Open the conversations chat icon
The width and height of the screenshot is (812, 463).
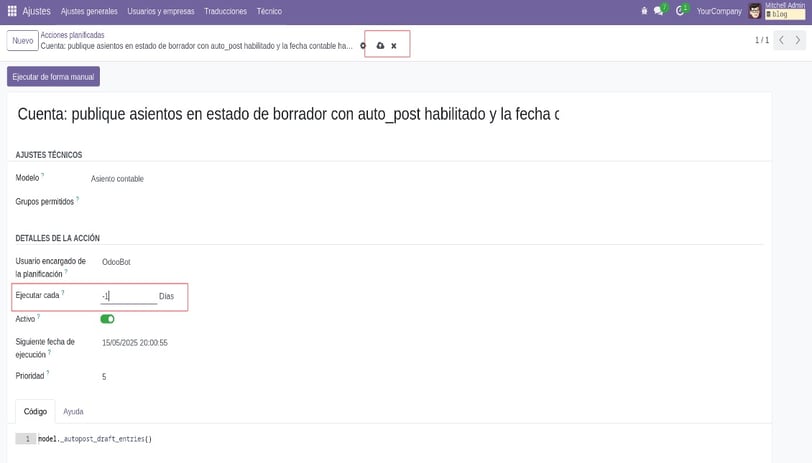tap(659, 11)
